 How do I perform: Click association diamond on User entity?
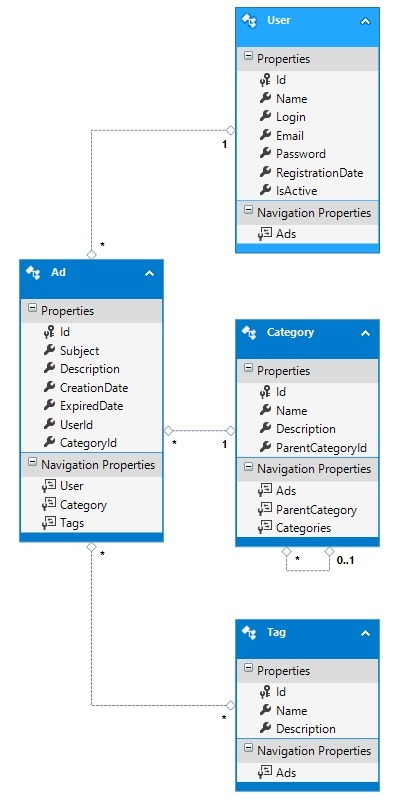click(x=231, y=130)
